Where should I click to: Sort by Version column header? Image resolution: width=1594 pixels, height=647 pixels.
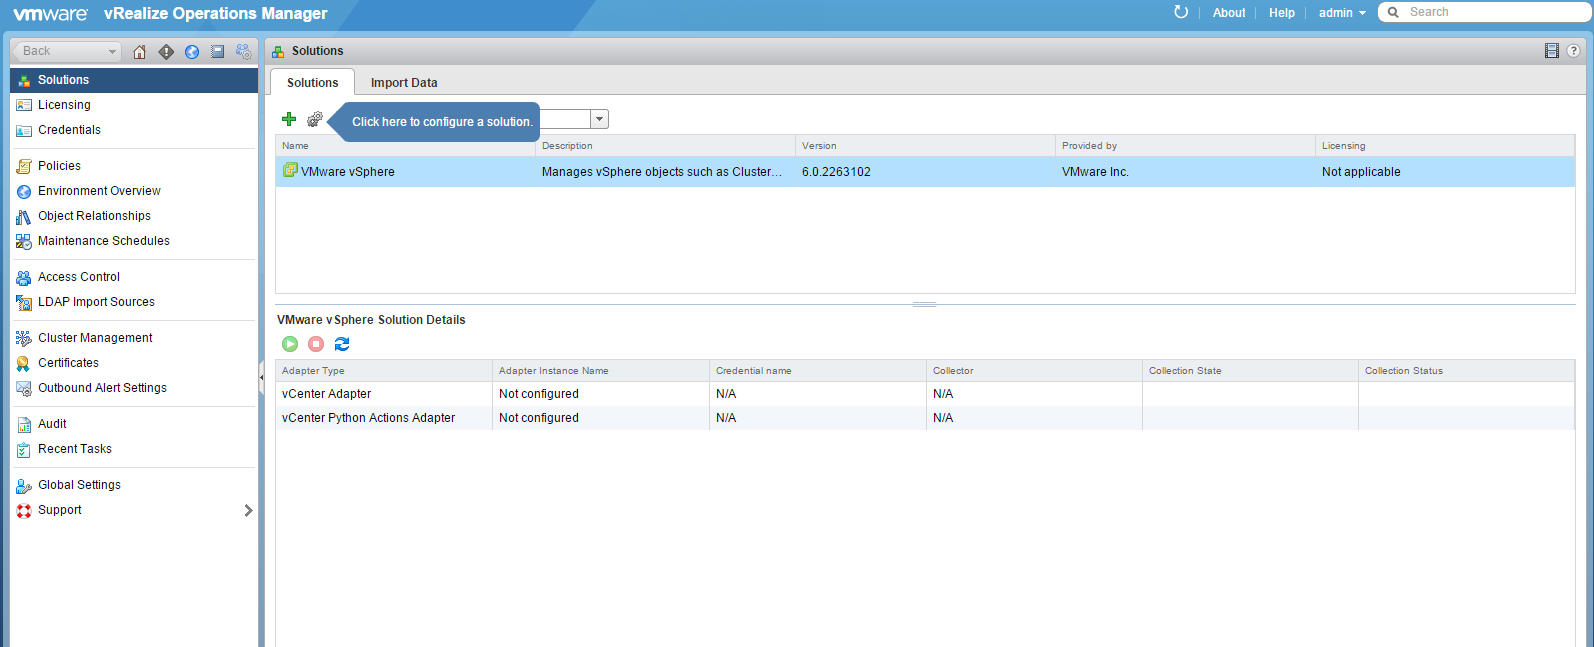pyautogui.click(x=925, y=146)
